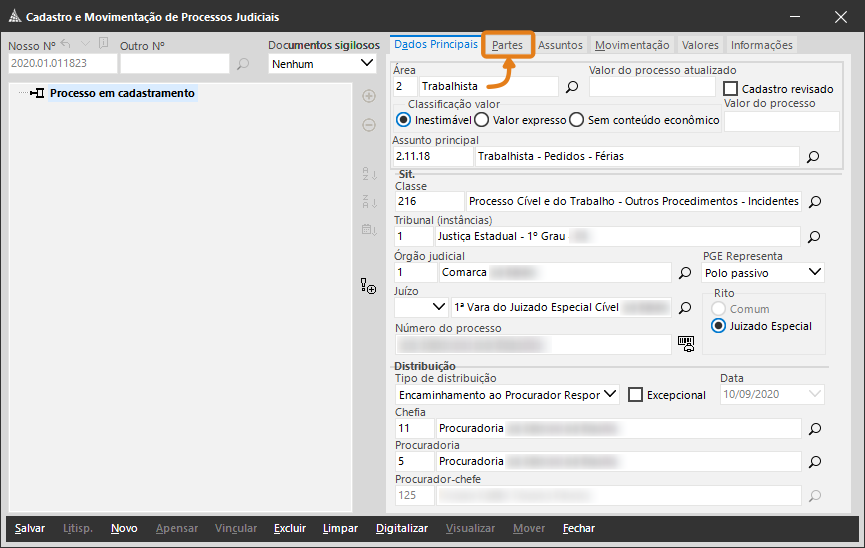Click the Salvar button
This screenshot has width=865, height=548.
tap(30, 528)
